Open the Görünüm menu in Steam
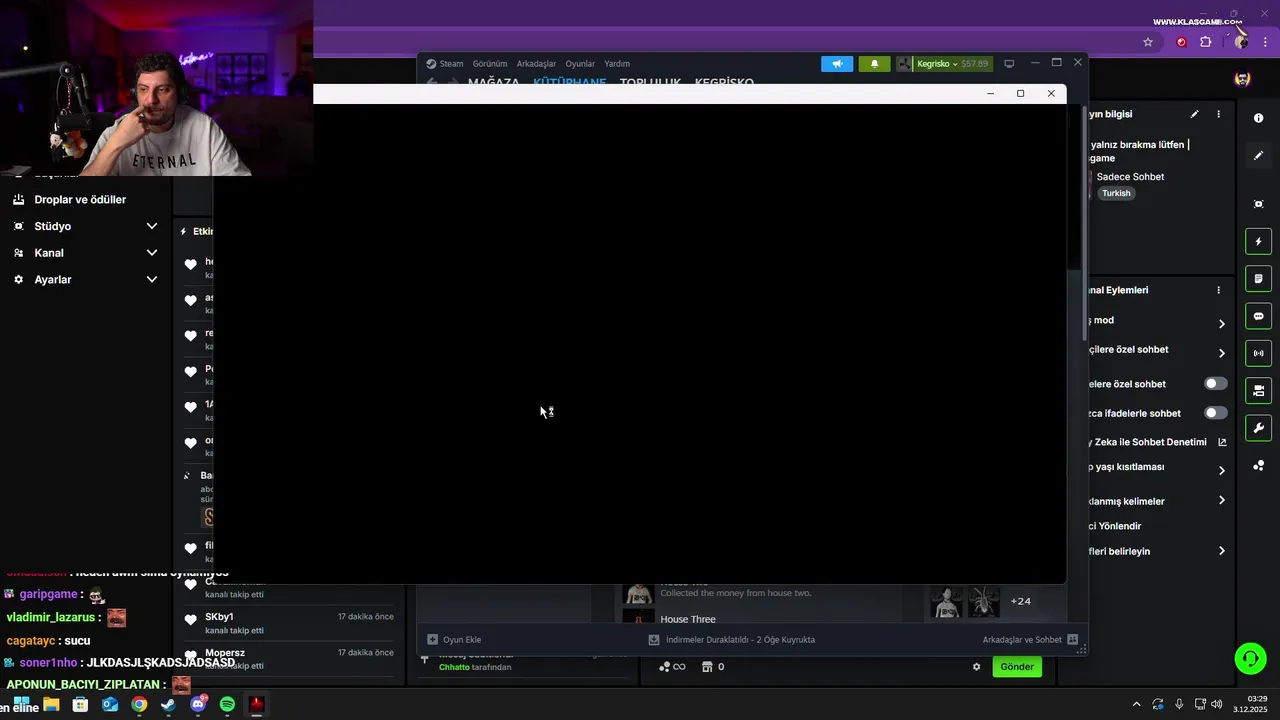This screenshot has width=1280, height=720. click(x=490, y=64)
